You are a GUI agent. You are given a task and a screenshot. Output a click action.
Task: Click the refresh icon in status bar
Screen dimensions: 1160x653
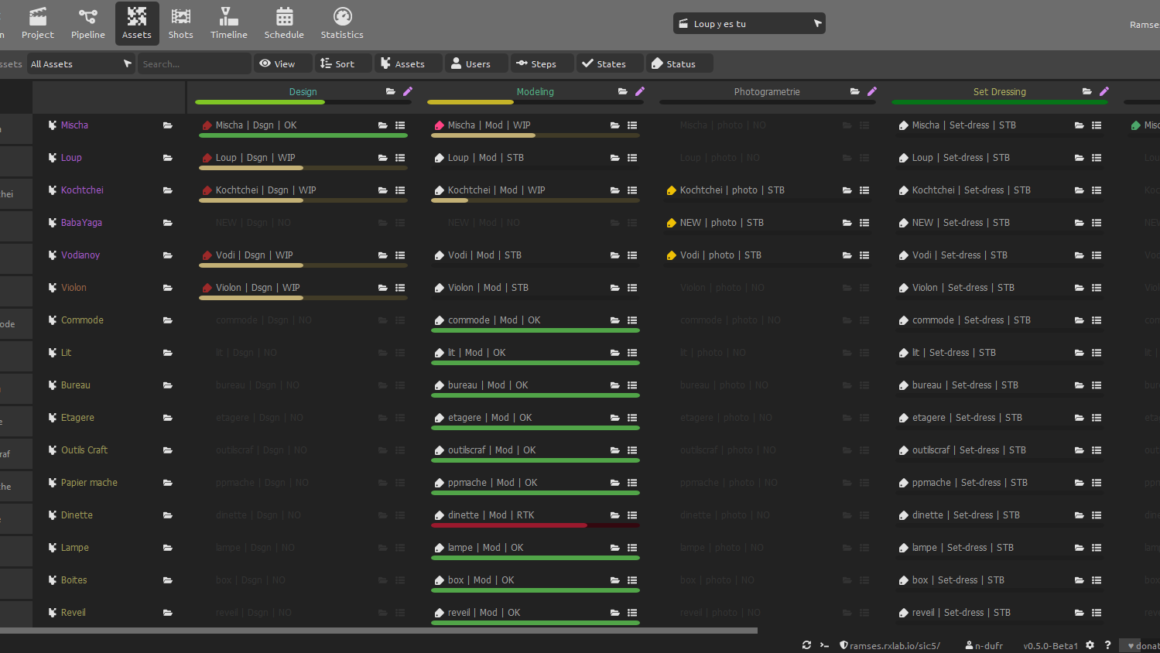click(x=807, y=645)
